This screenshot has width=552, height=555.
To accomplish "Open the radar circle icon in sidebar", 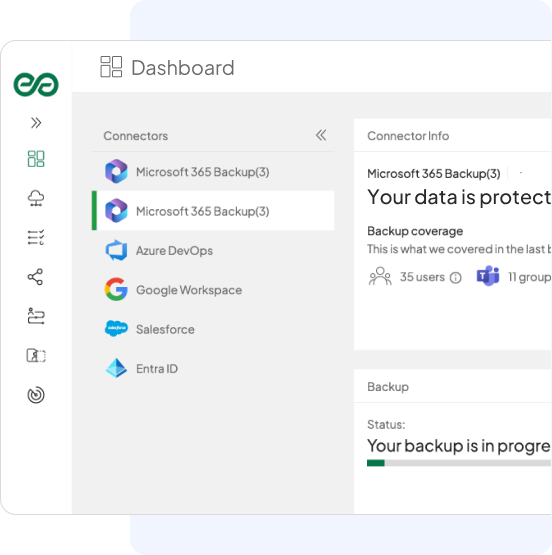I will point(36,395).
